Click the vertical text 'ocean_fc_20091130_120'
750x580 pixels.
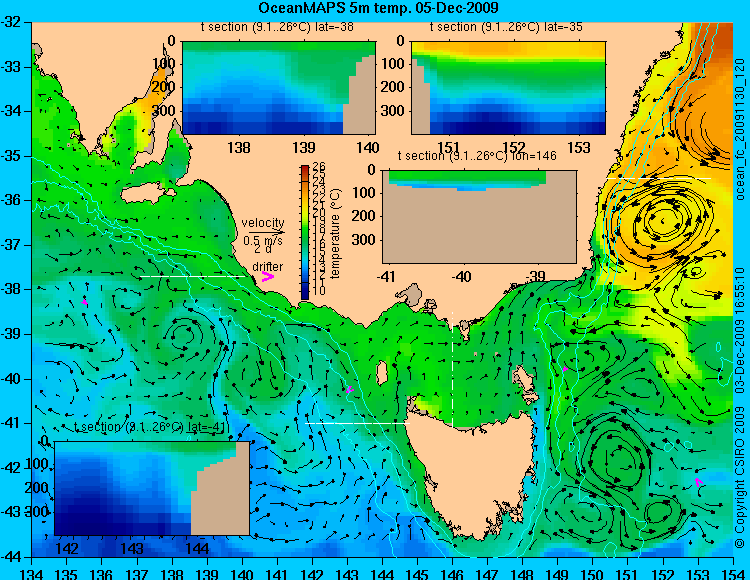[x=740, y=129]
